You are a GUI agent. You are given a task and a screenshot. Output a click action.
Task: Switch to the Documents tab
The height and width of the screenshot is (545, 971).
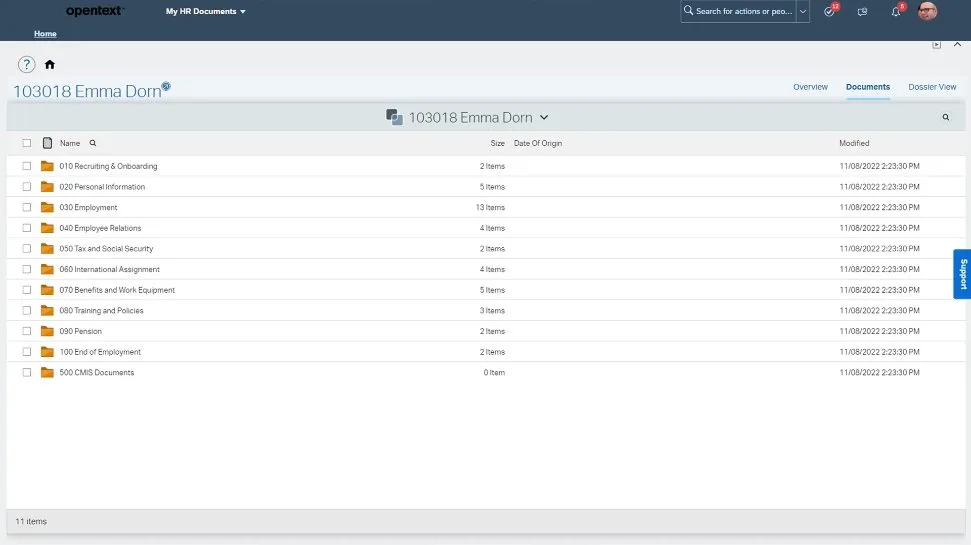click(x=868, y=87)
